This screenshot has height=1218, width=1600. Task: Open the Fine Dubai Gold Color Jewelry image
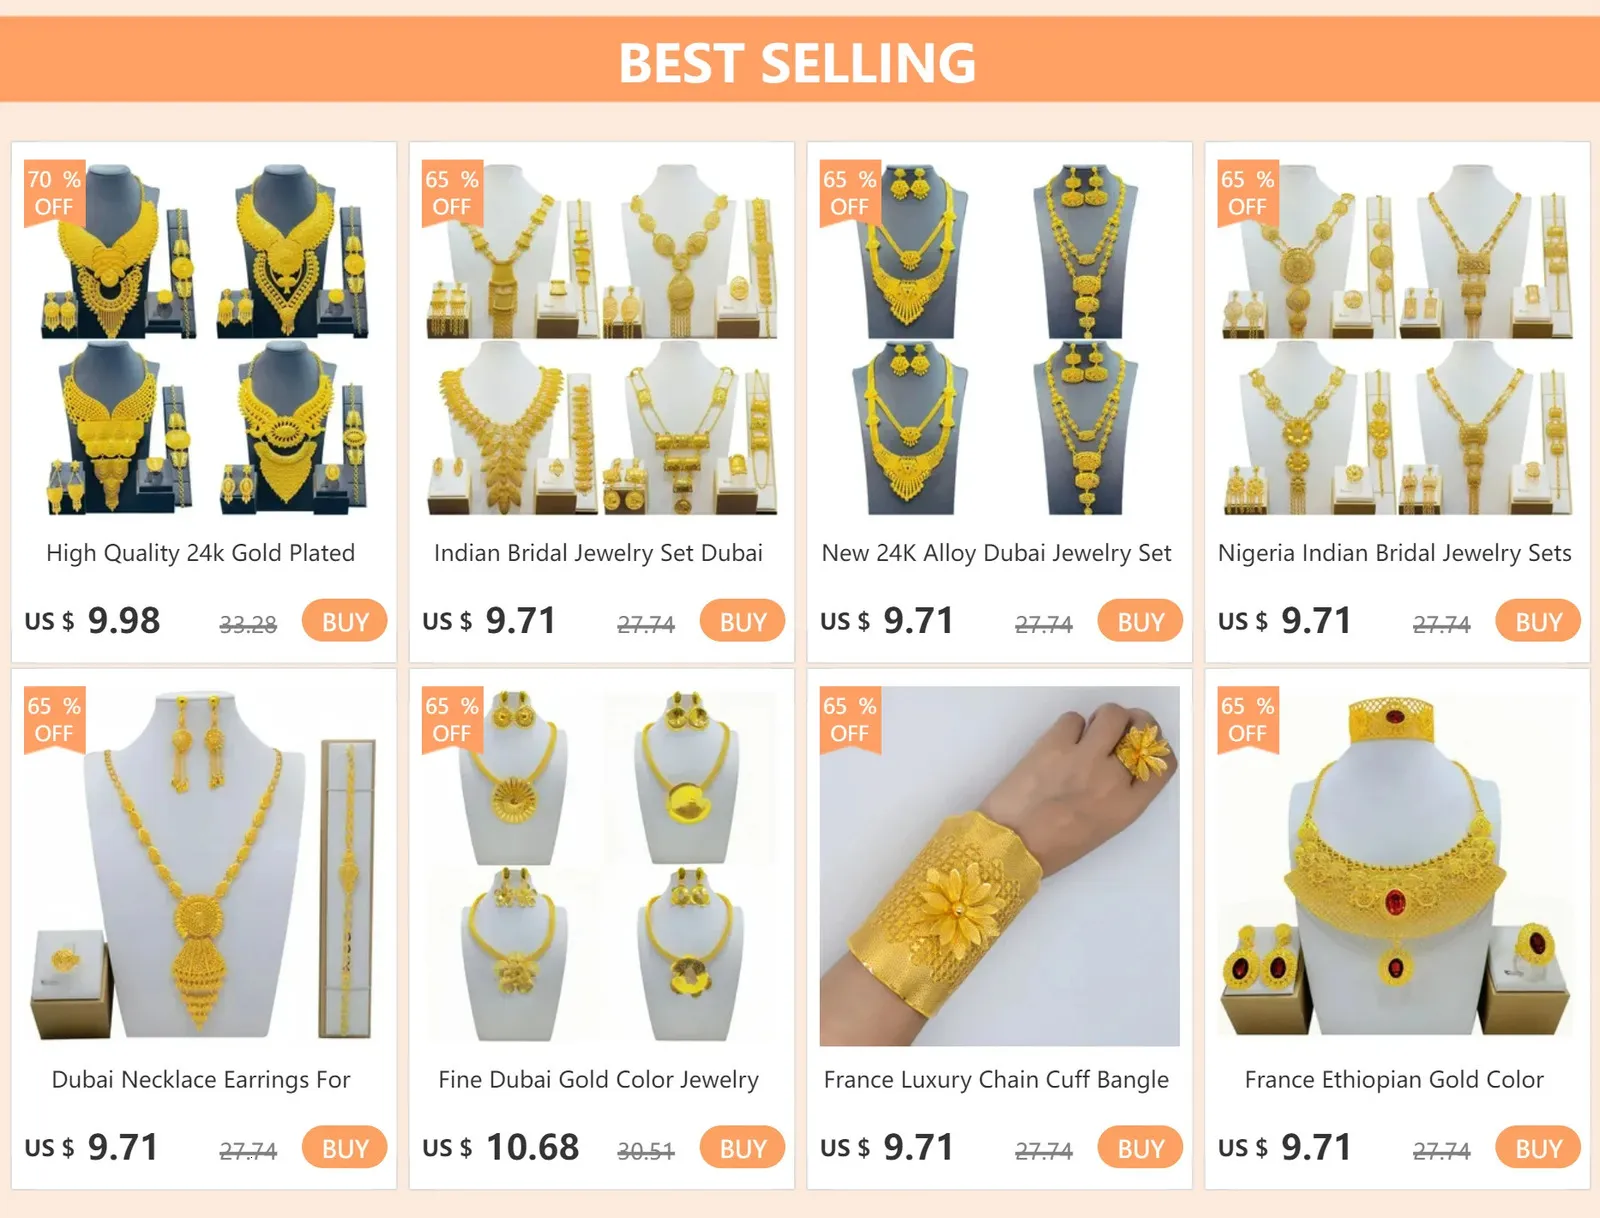coord(602,866)
